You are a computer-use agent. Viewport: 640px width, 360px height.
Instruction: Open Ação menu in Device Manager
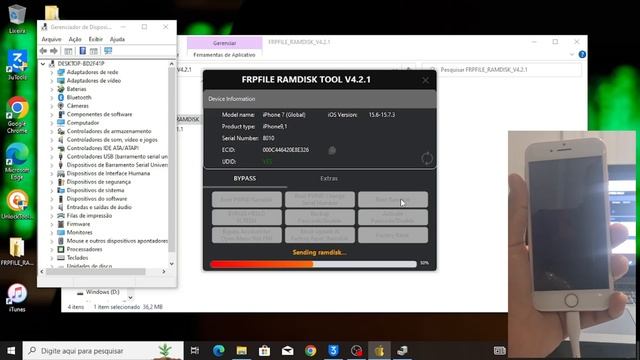click(x=75, y=39)
